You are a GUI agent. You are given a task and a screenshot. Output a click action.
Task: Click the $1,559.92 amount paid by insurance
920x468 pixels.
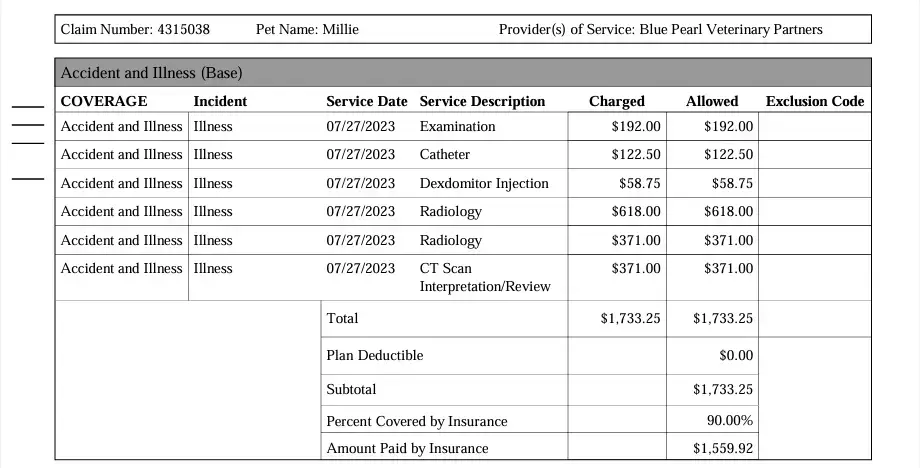723,449
